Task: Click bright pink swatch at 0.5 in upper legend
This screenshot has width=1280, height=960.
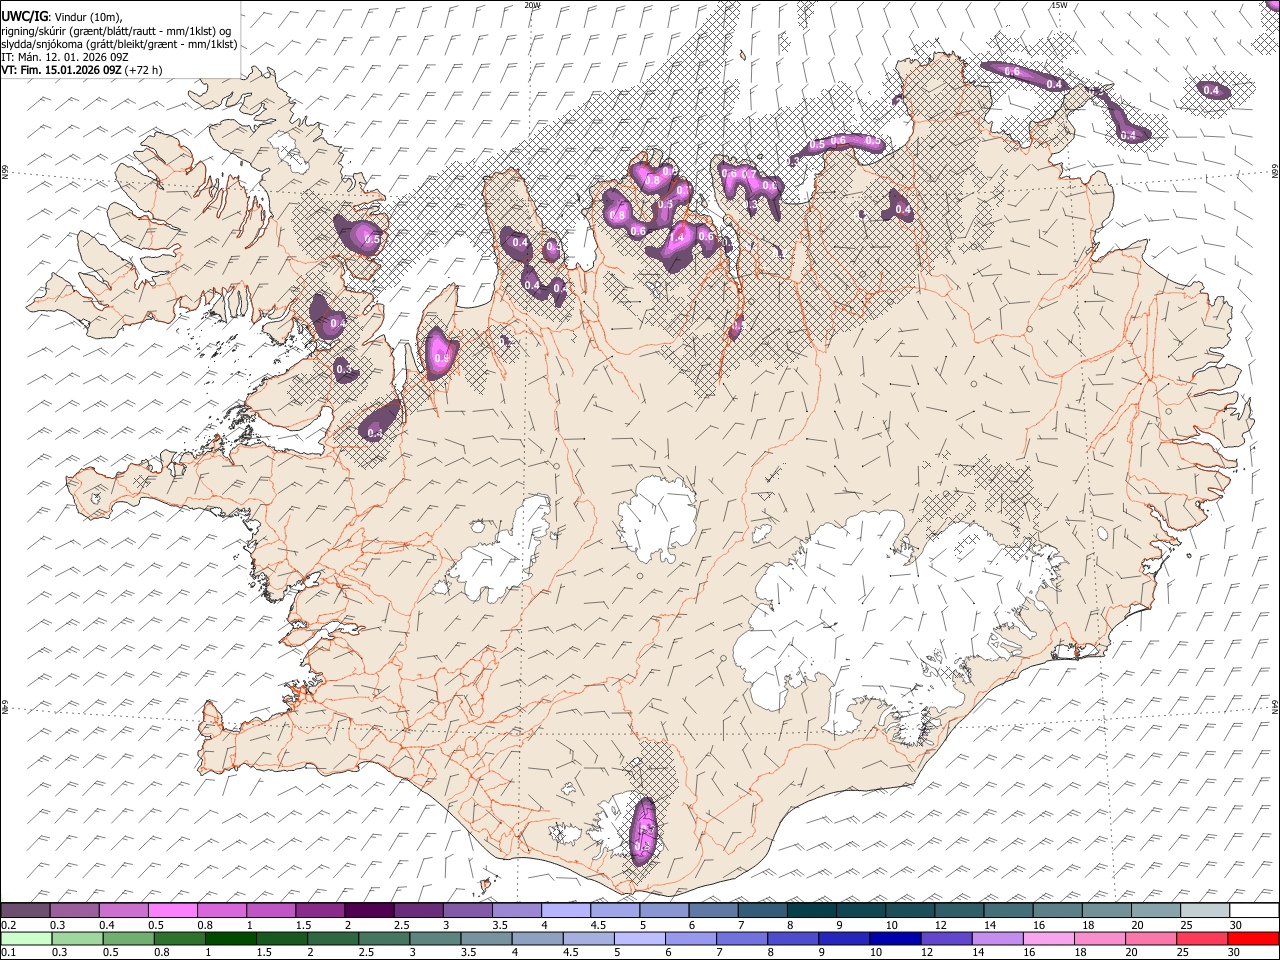Action: [173, 911]
